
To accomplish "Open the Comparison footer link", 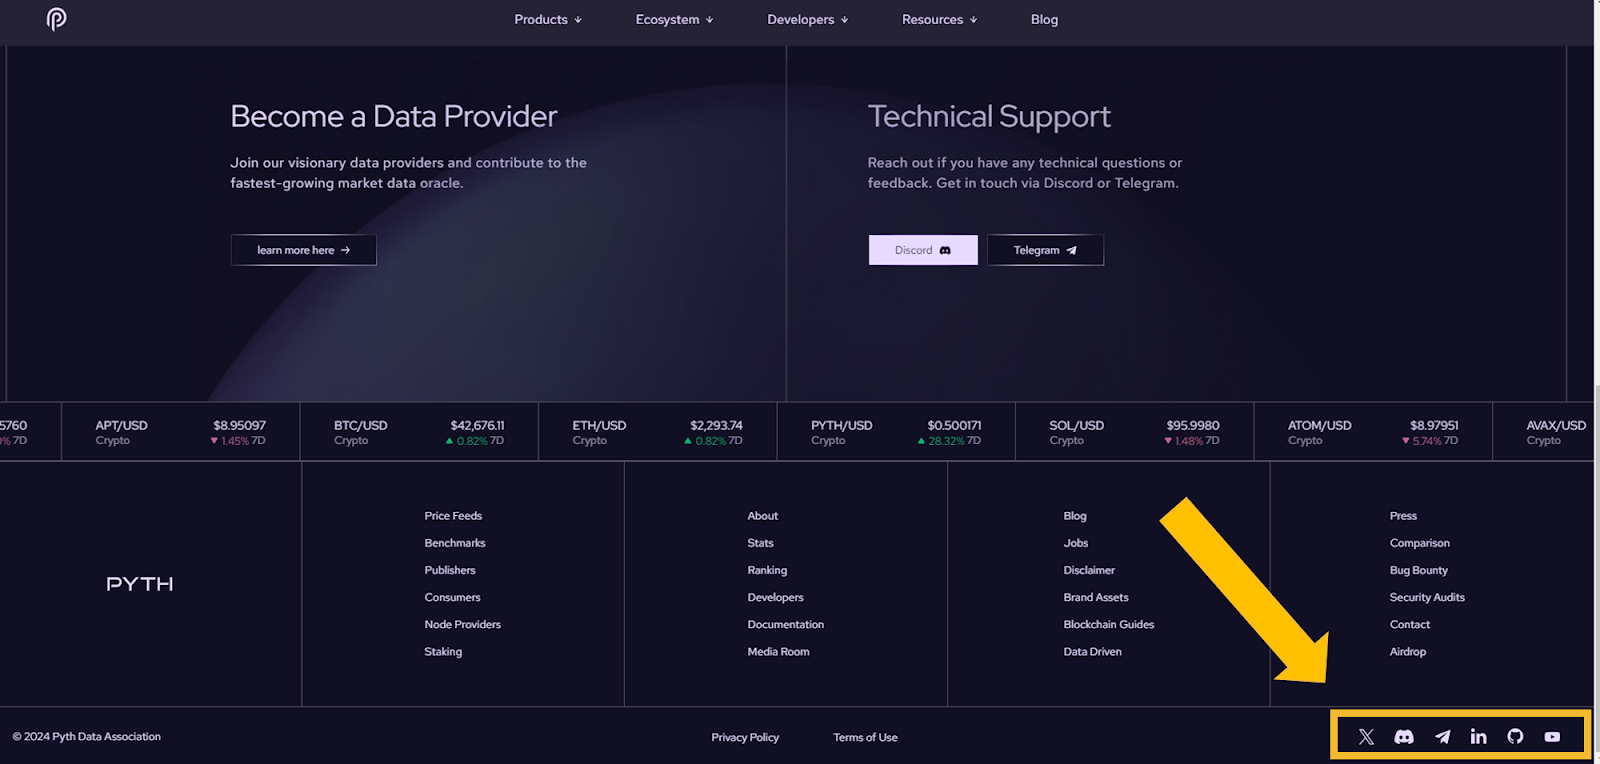I will pyautogui.click(x=1419, y=543).
